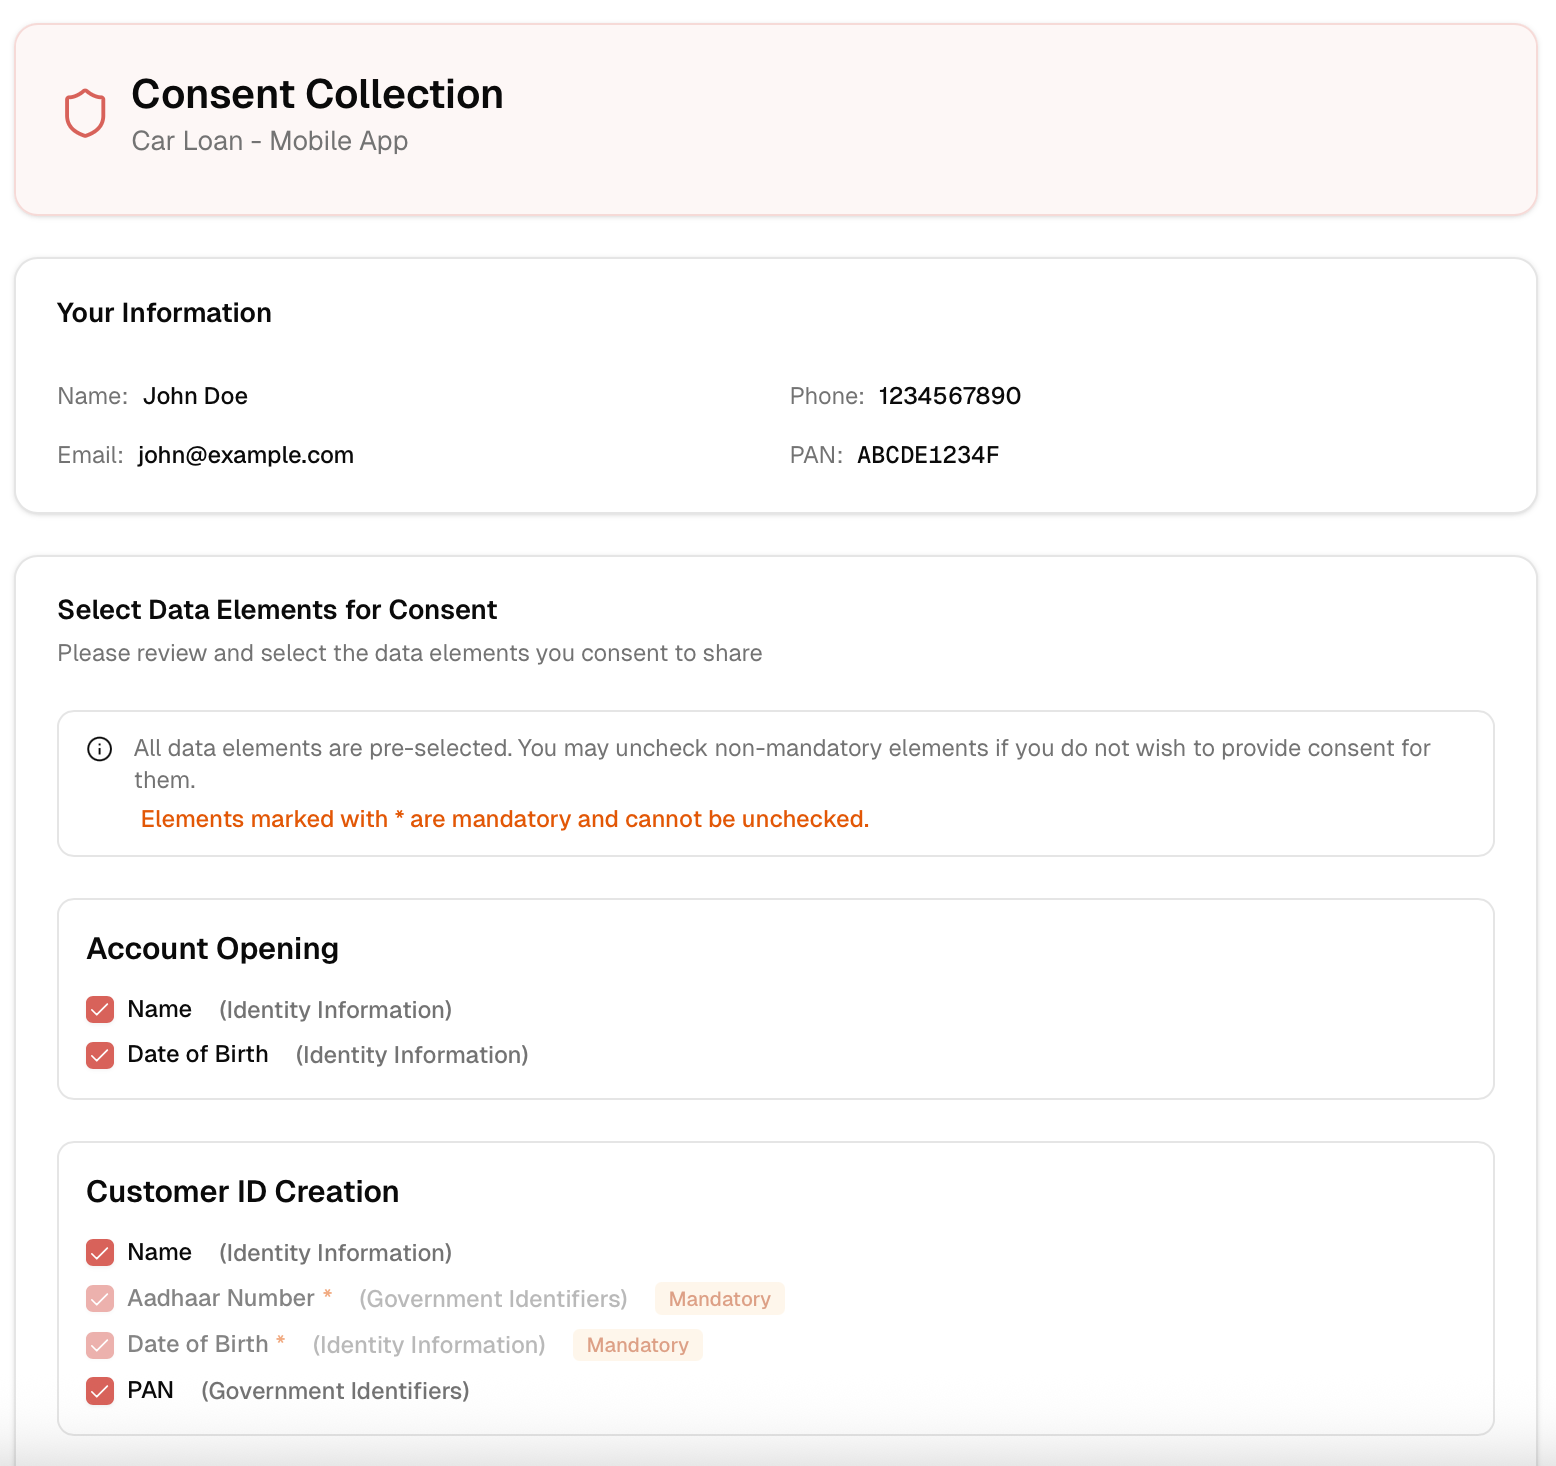Image resolution: width=1556 pixels, height=1466 pixels.
Task: Click the disabled Aadhaar Number checkbox
Action: (99, 1298)
